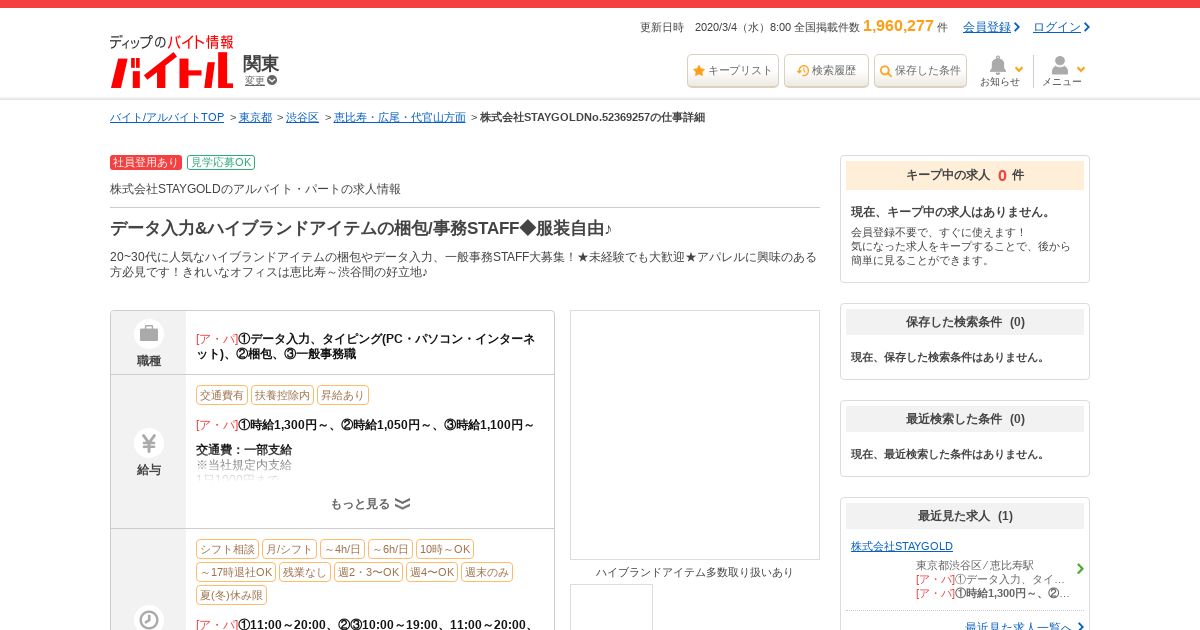Click the 職種 briefcase icon
The width and height of the screenshot is (1200, 630).
(149, 333)
